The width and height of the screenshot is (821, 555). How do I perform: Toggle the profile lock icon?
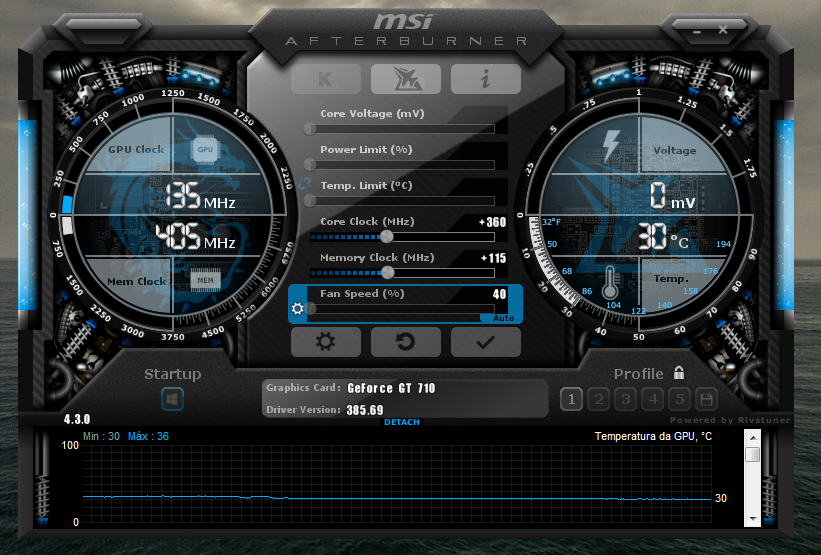[x=679, y=373]
